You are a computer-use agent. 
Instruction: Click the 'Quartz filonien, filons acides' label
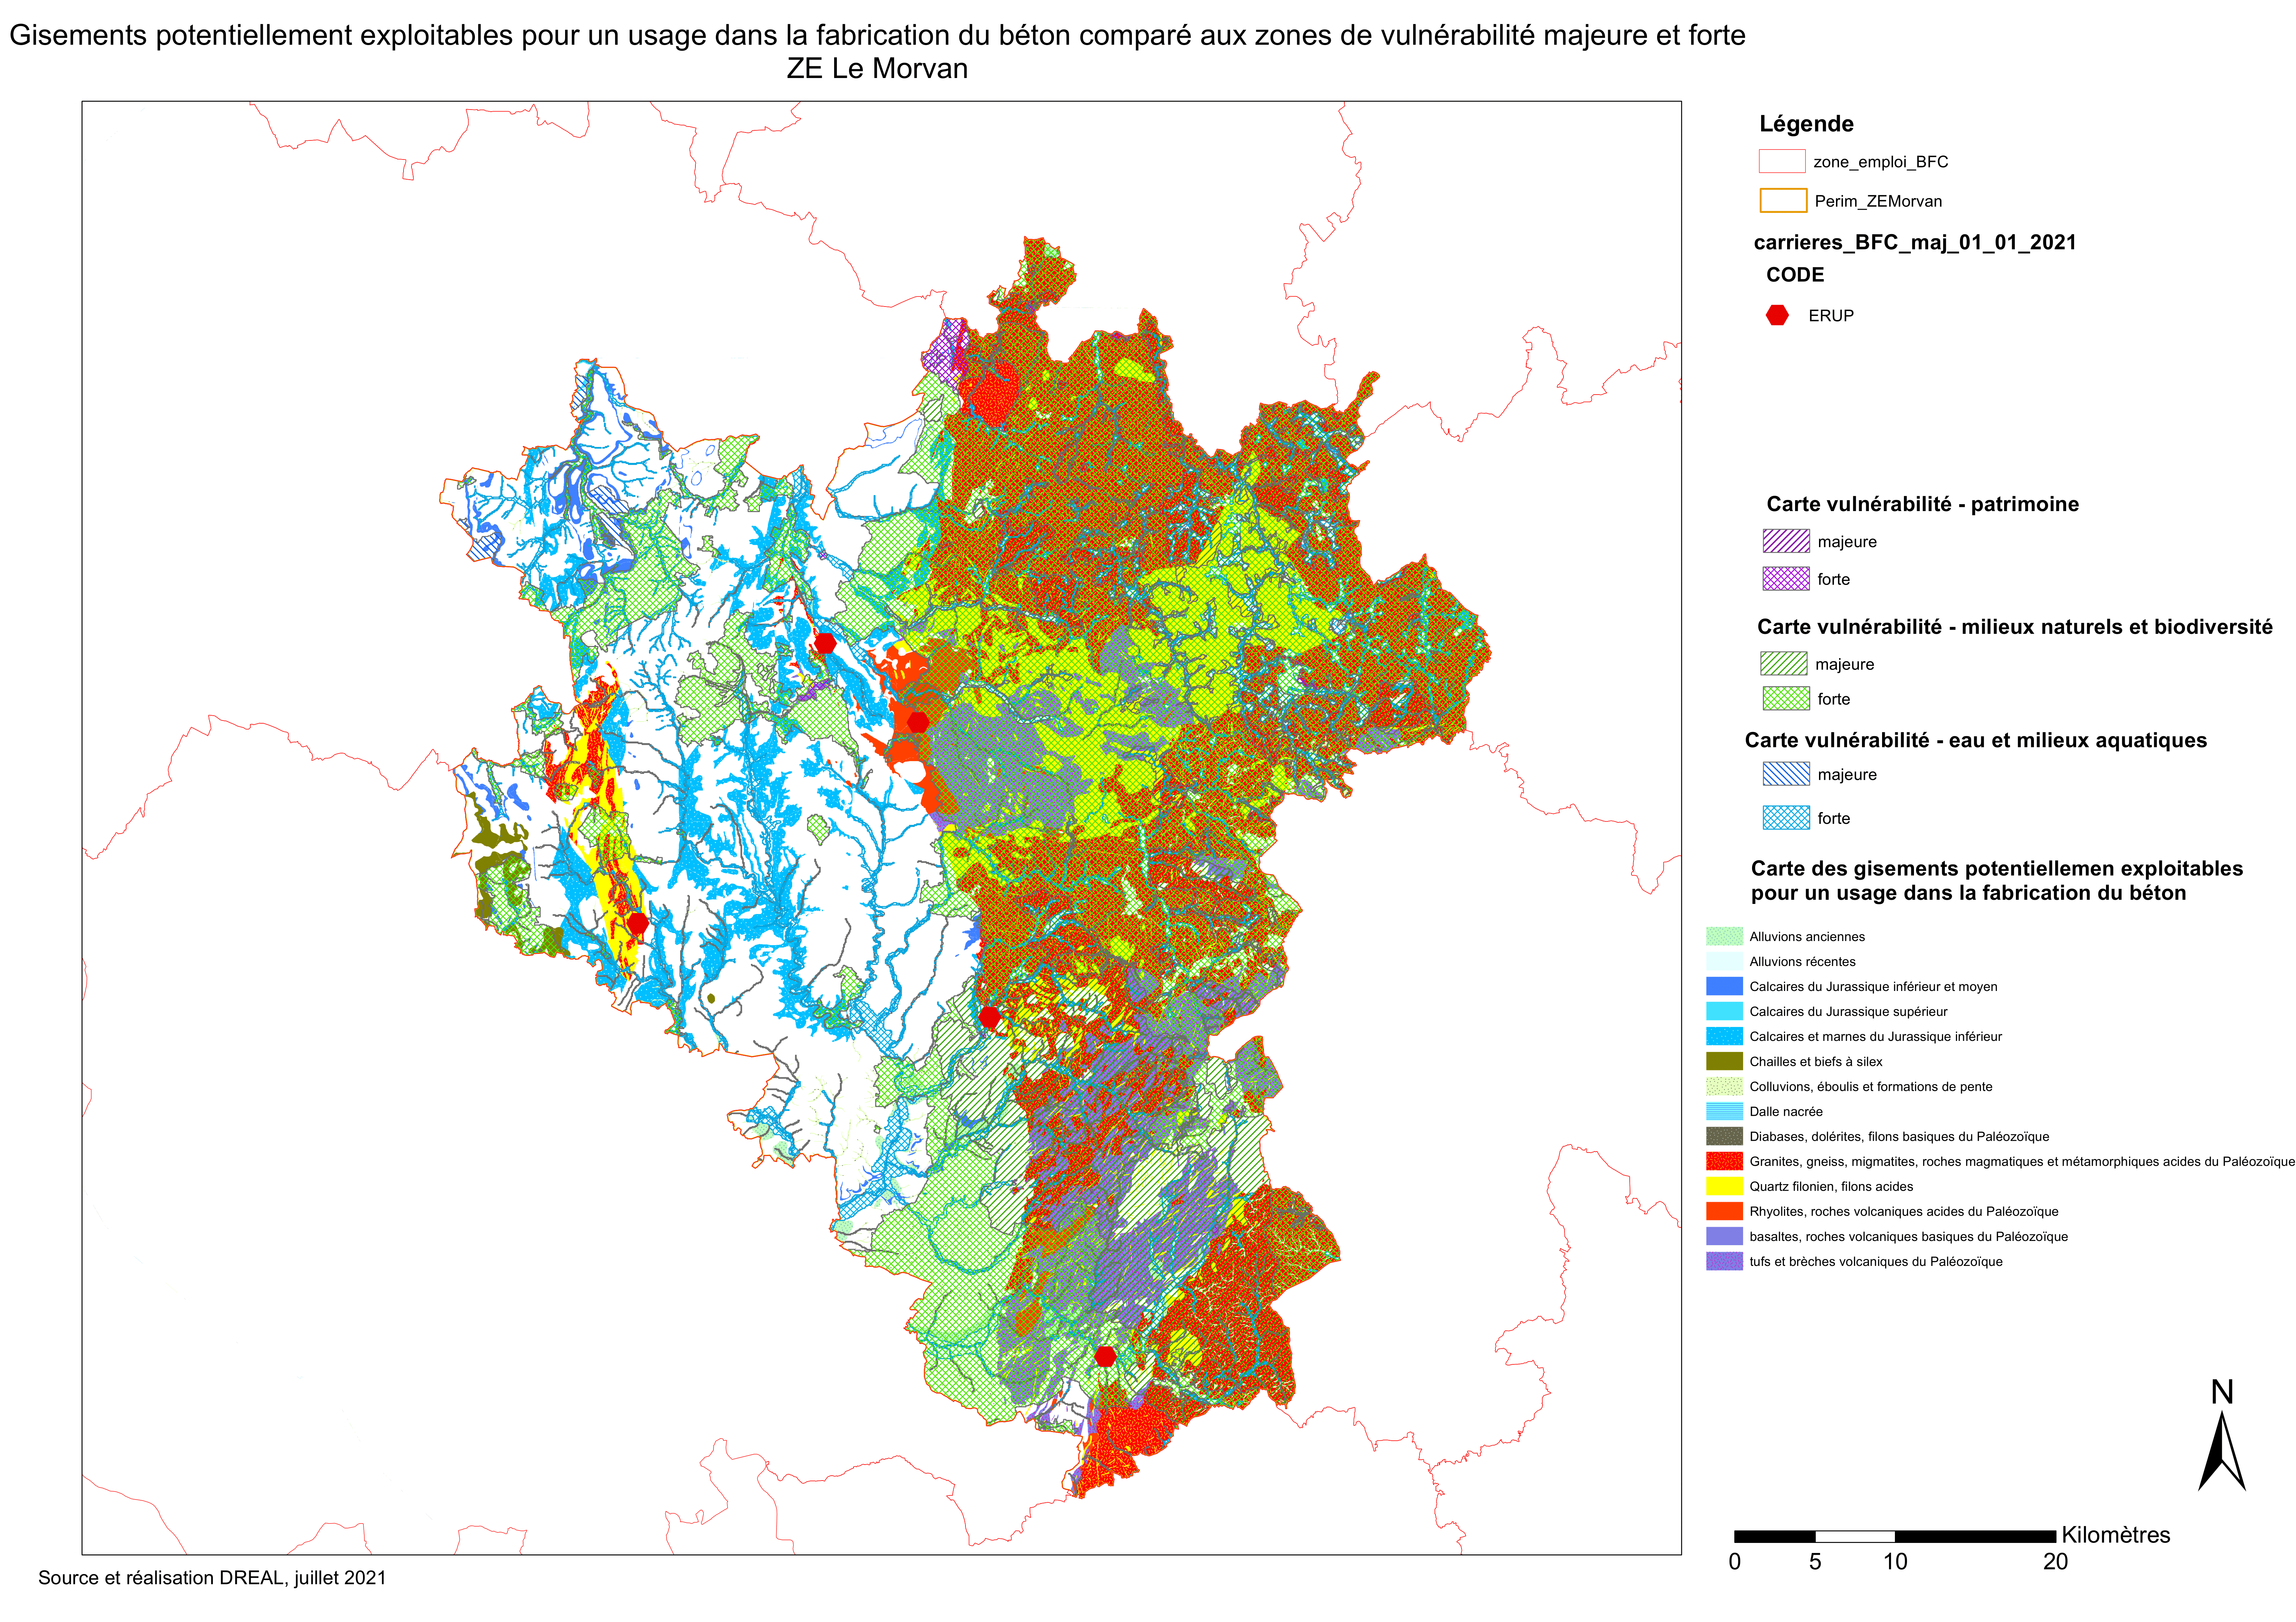click(1831, 1186)
